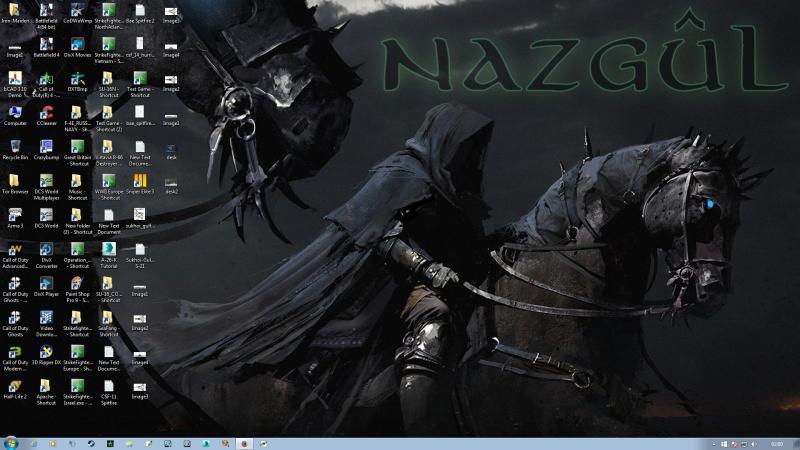Open the Apache - Shortcut folder

[x=46, y=392]
